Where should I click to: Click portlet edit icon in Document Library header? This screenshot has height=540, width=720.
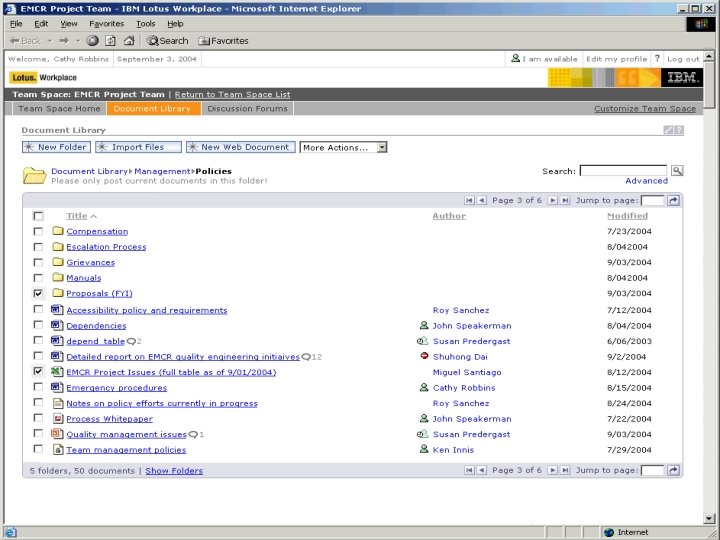pos(668,130)
